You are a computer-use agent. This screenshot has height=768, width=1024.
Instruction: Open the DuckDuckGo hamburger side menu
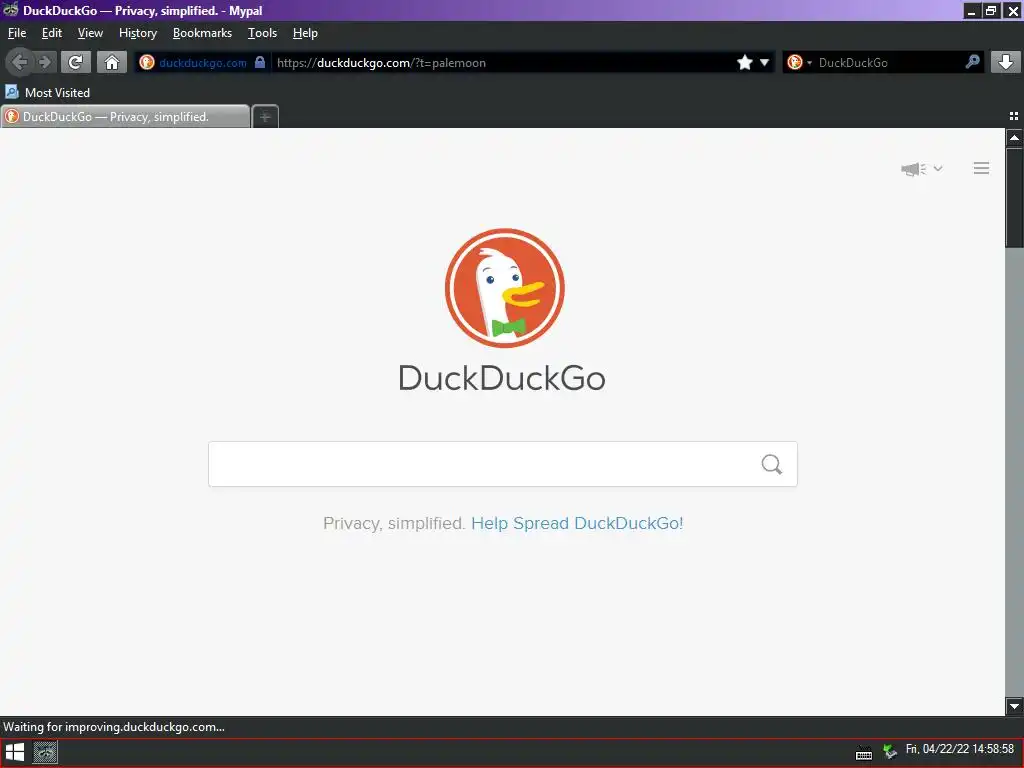point(981,168)
